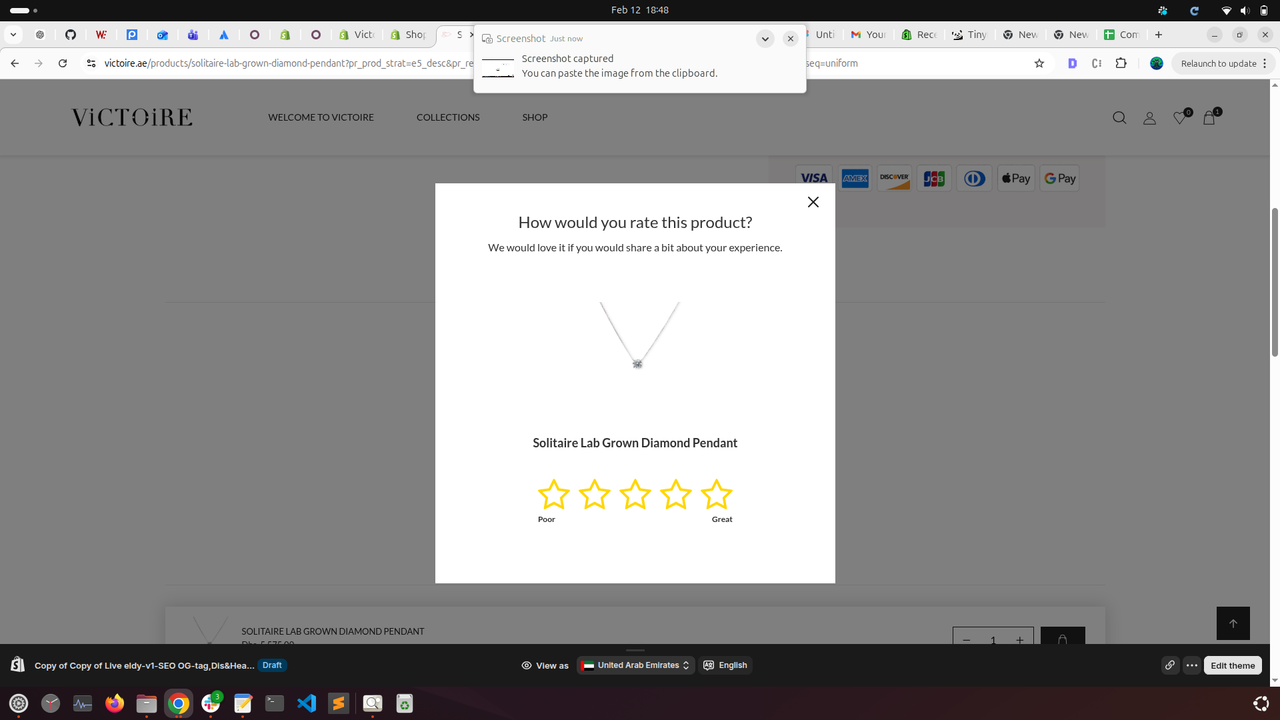Close the product rating popup

click(813, 202)
